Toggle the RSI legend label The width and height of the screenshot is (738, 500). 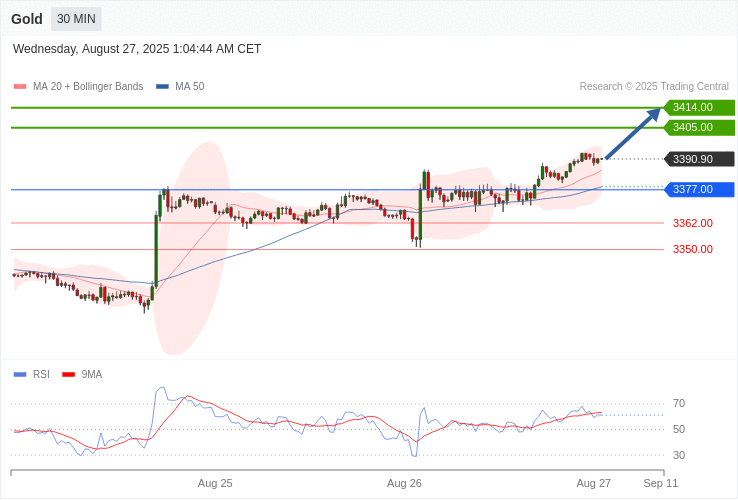point(41,375)
